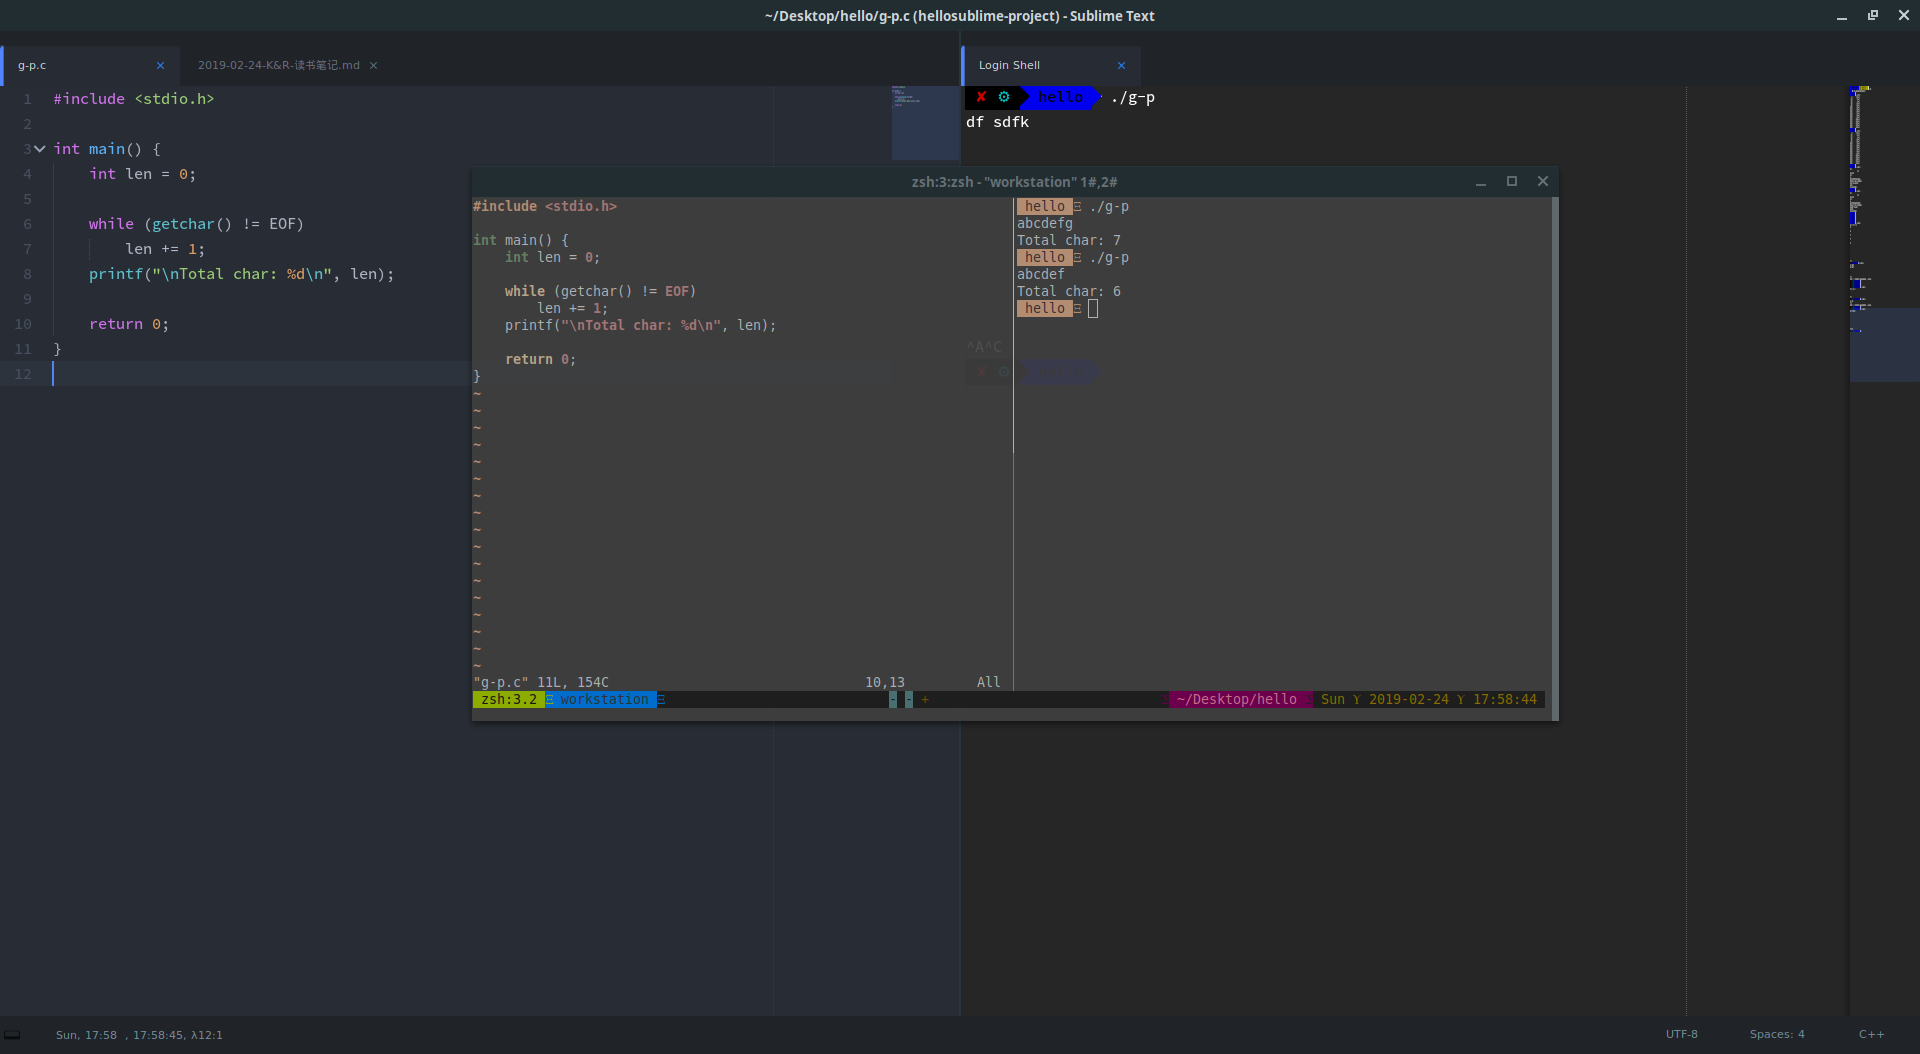1920x1054 pixels.
Task: Click 'Total char: 7' output in terminal
Action: tap(1068, 241)
